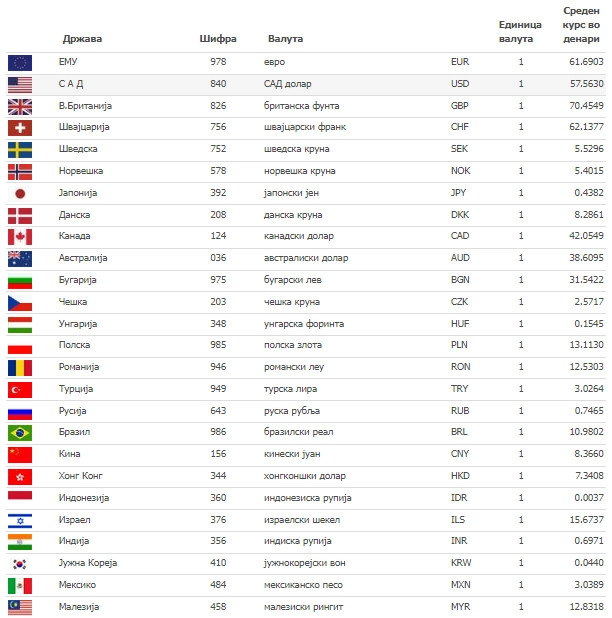Click the Switzerland flag icon
This screenshot has width=612, height=618.
pyautogui.click(x=20, y=128)
